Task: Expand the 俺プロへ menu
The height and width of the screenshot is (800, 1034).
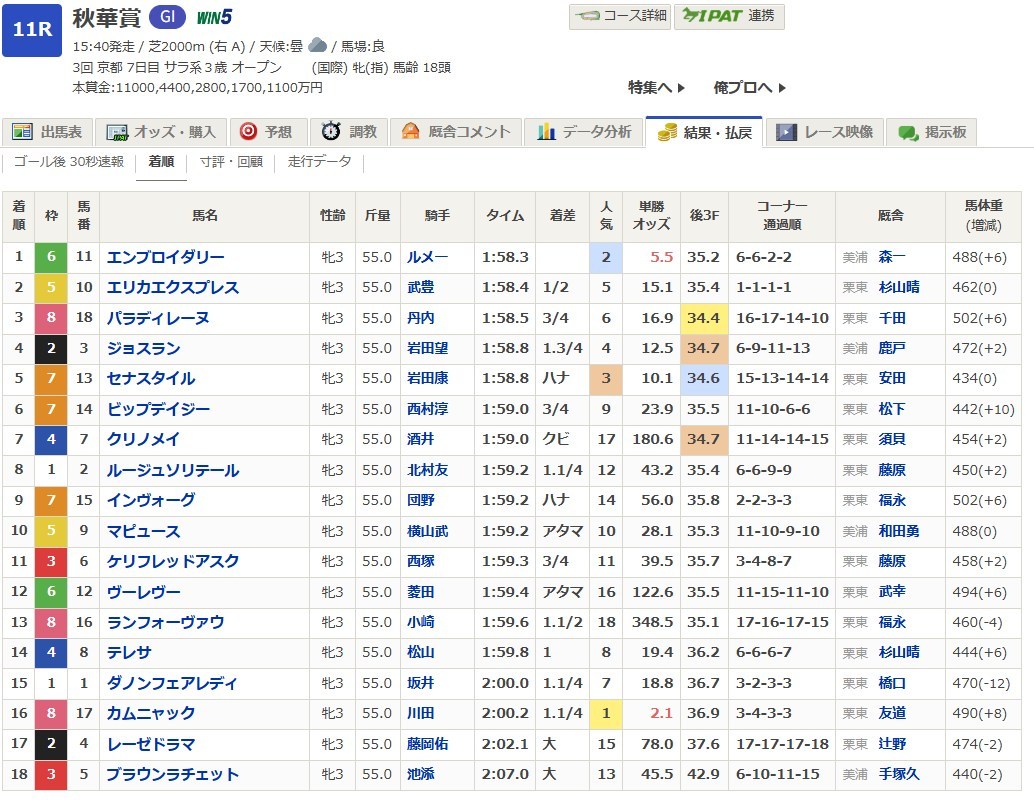Action: [750, 88]
